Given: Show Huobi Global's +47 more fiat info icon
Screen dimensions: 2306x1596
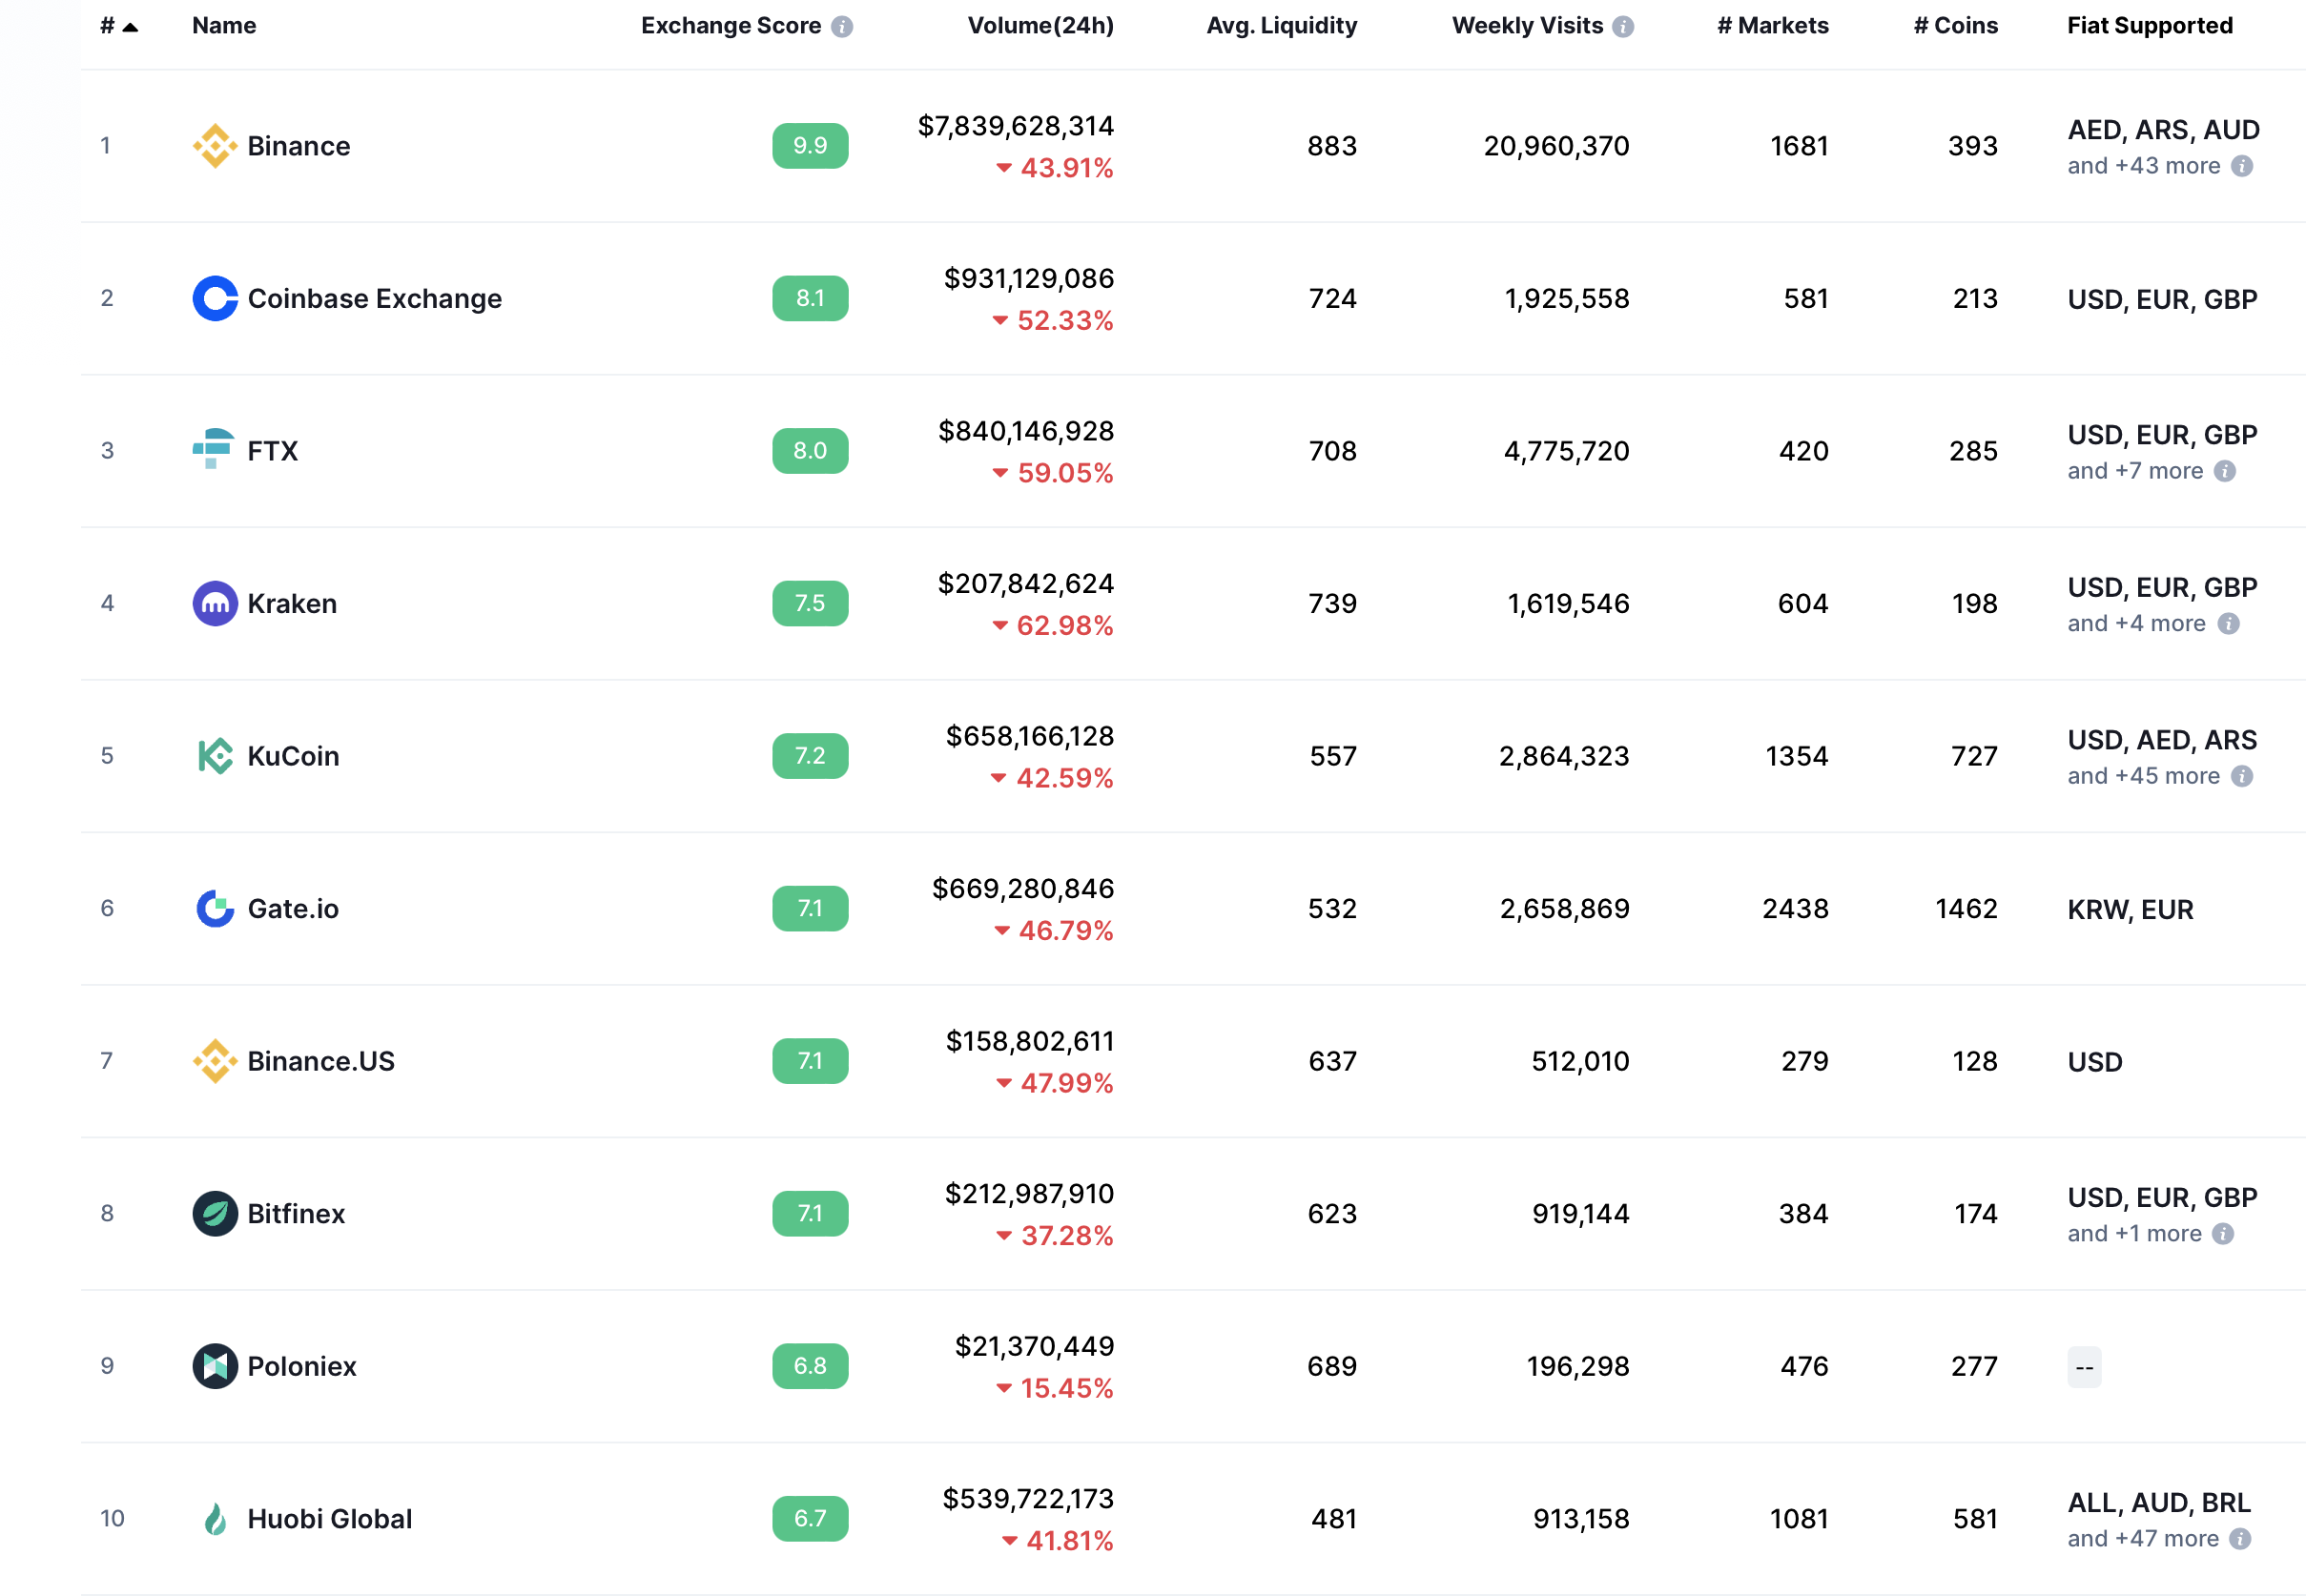Looking at the screenshot, I should pos(2241,1539).
